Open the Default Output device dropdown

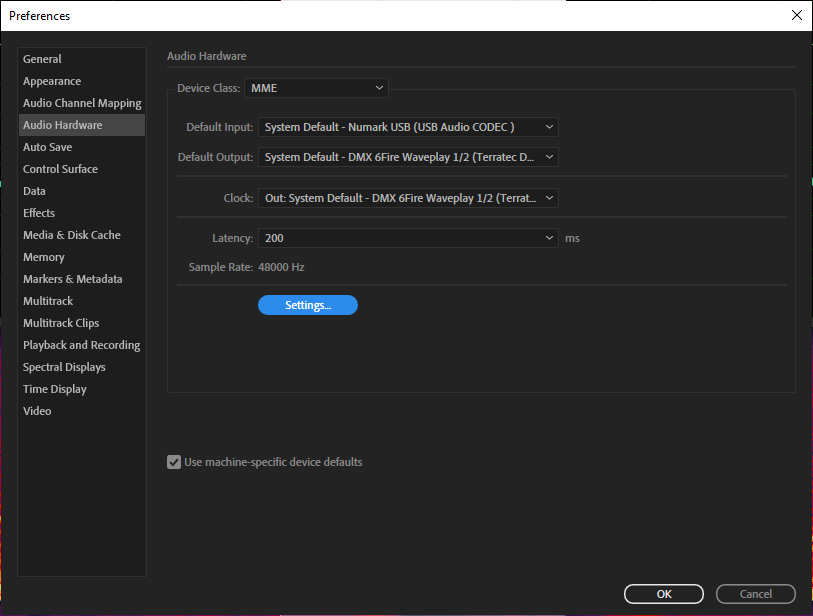click(407, 156)
